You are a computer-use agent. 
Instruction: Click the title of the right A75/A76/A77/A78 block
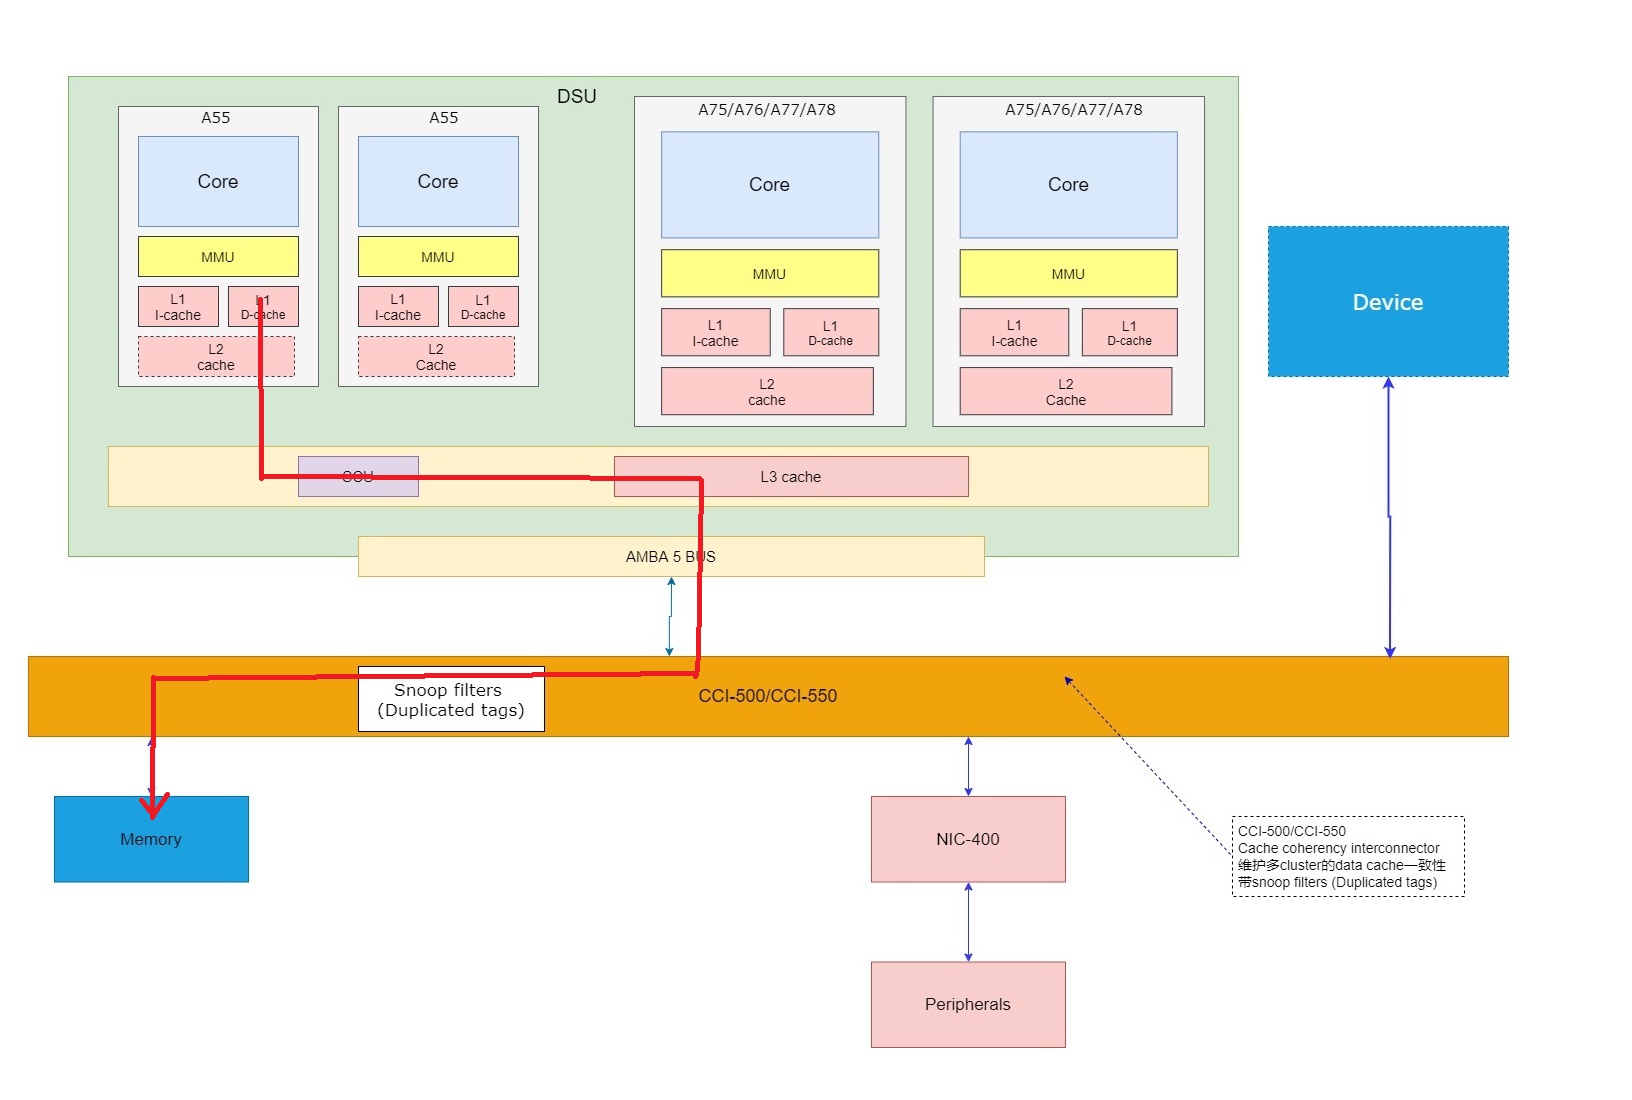tap(1074, 110)
